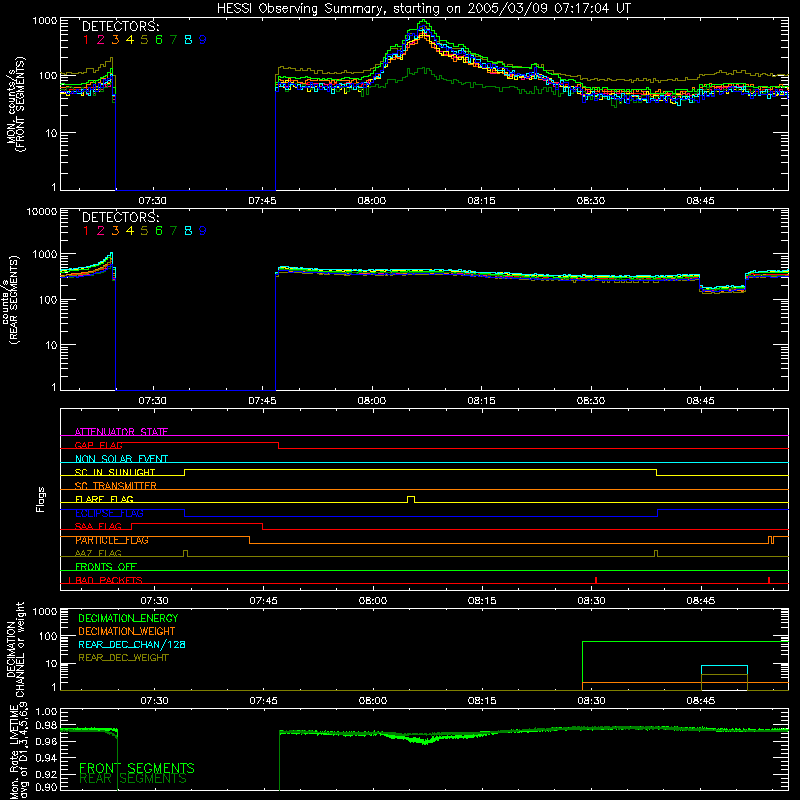
Task: Select detector number 9 in the front segments legend
Action: [x=203, y=40]
